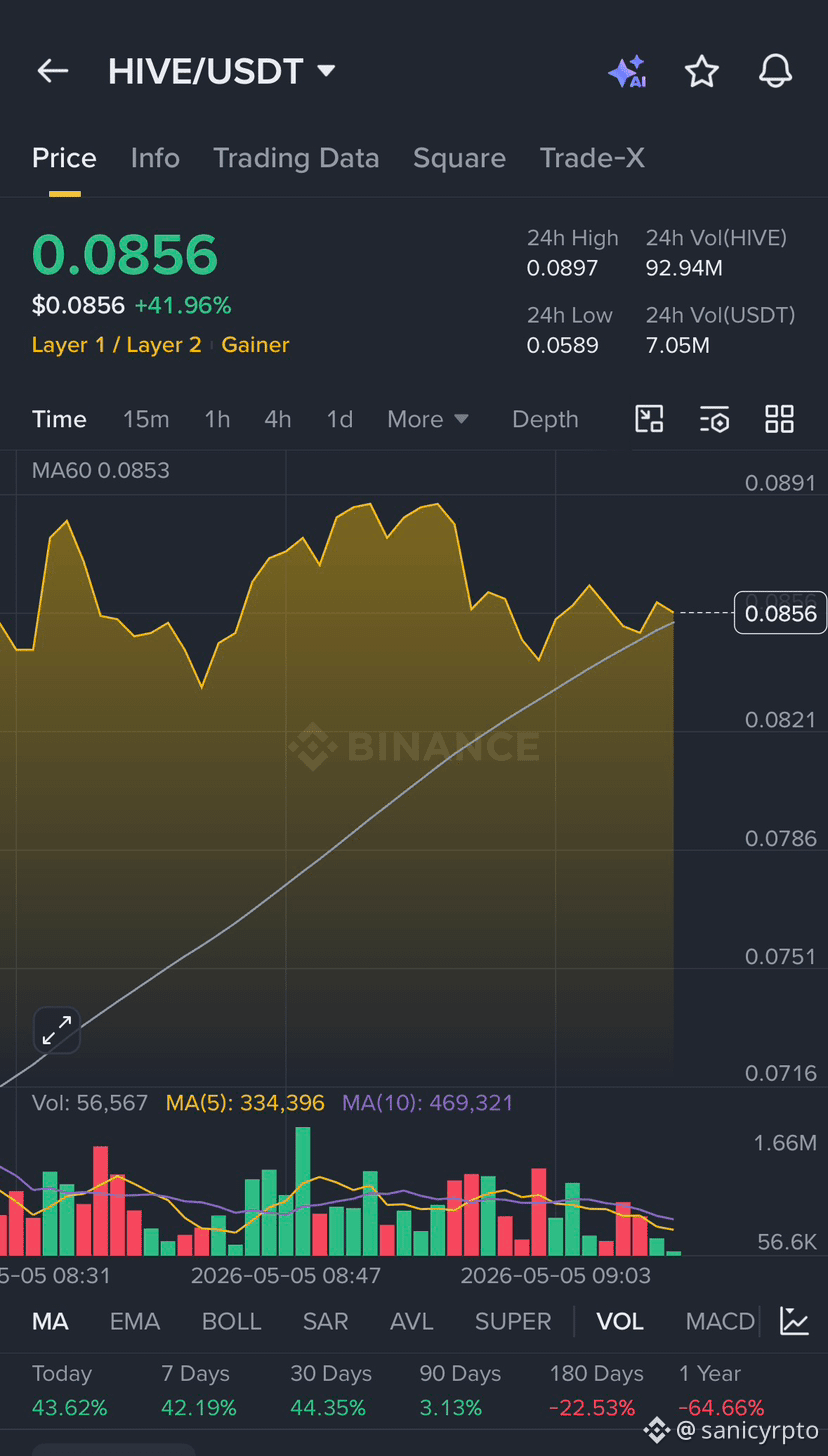
Task: Click the 90 Days 3.13% performance
Action: pos(460,1391)
